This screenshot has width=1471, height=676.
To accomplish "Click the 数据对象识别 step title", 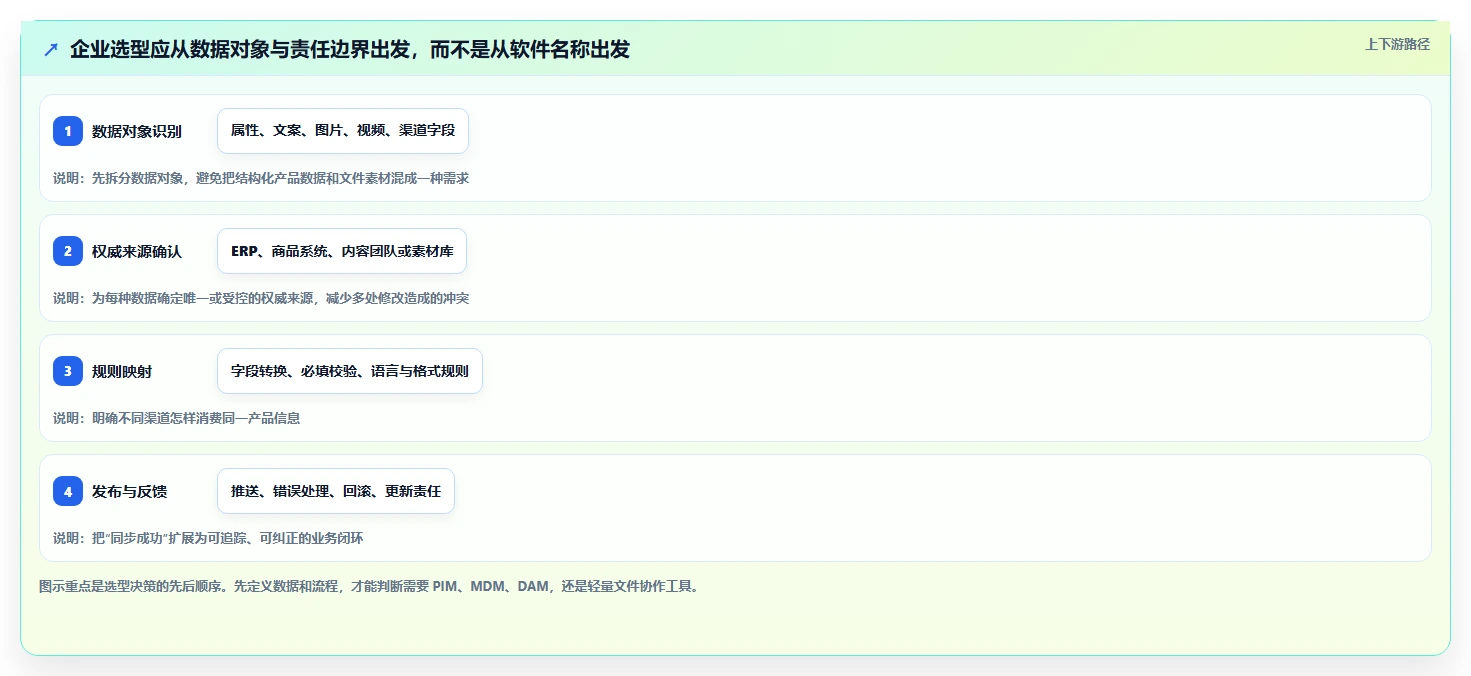I will (137, 131).
